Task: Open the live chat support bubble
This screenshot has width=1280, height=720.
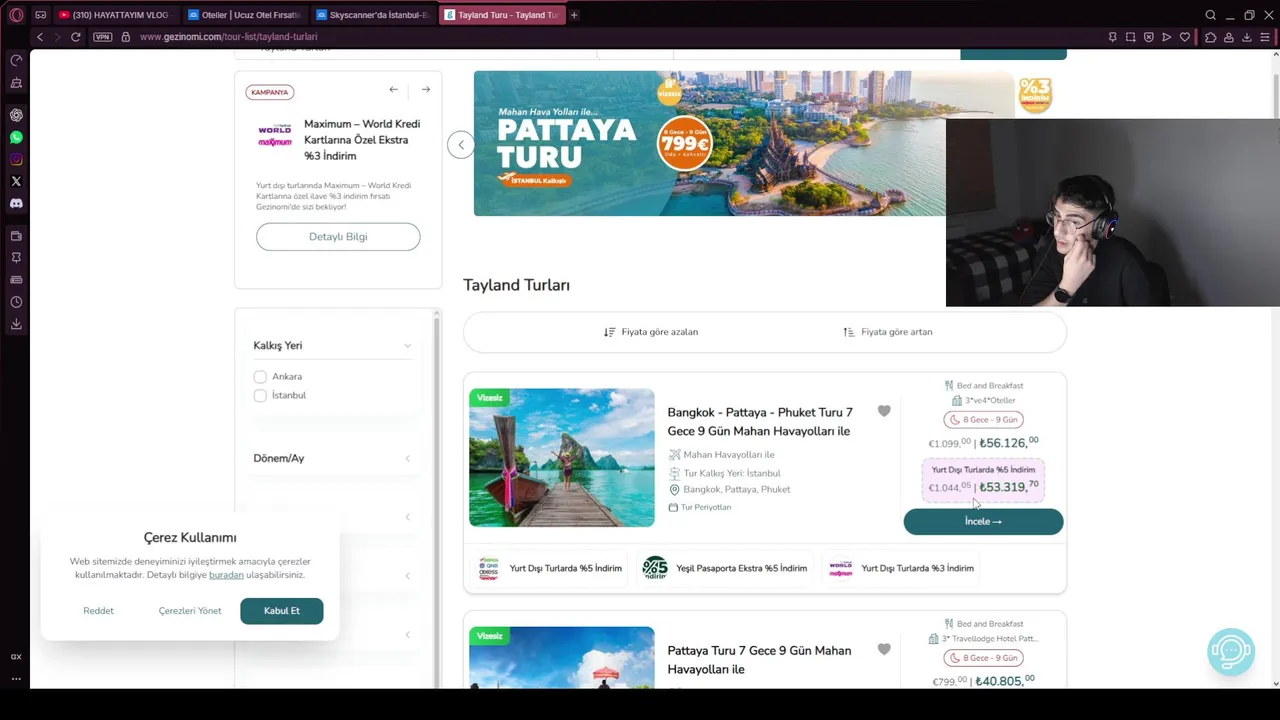Action: 1231,652
